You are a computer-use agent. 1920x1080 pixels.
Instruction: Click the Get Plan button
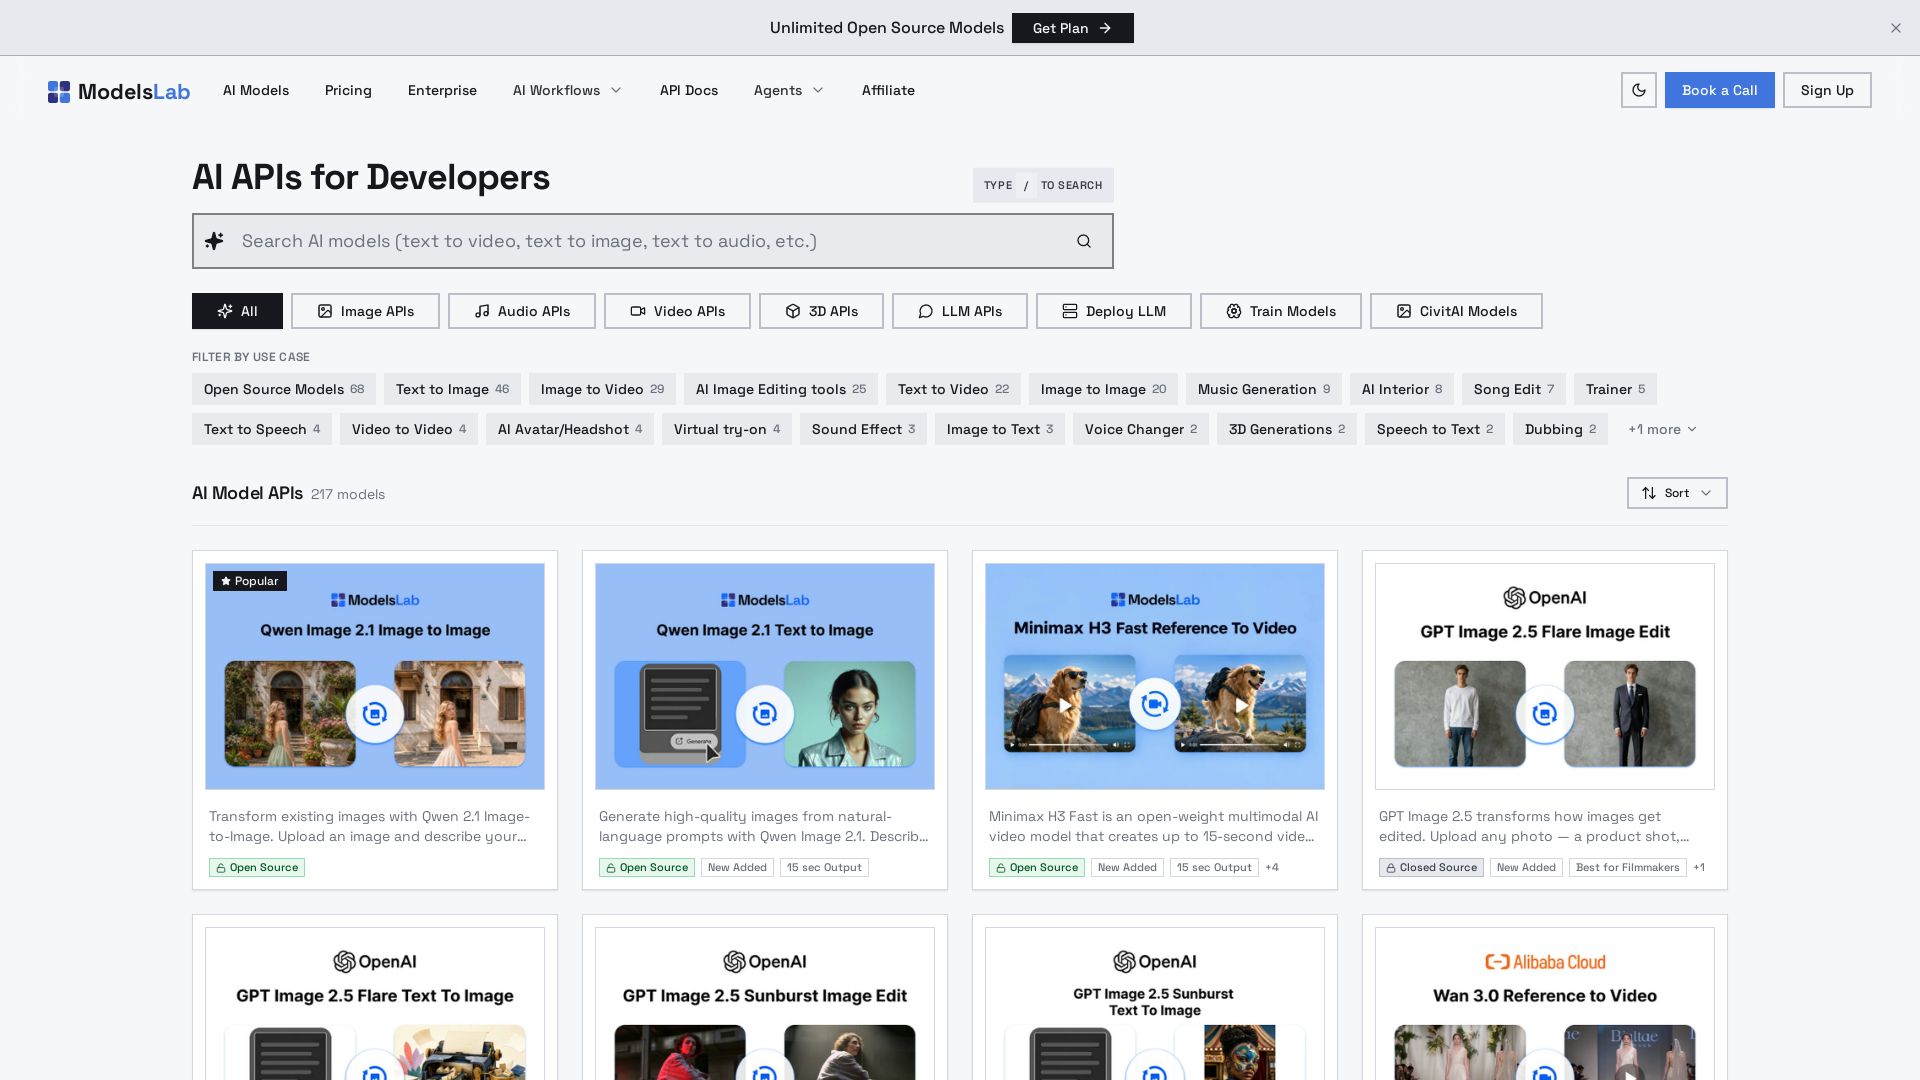coord(1073,28)
